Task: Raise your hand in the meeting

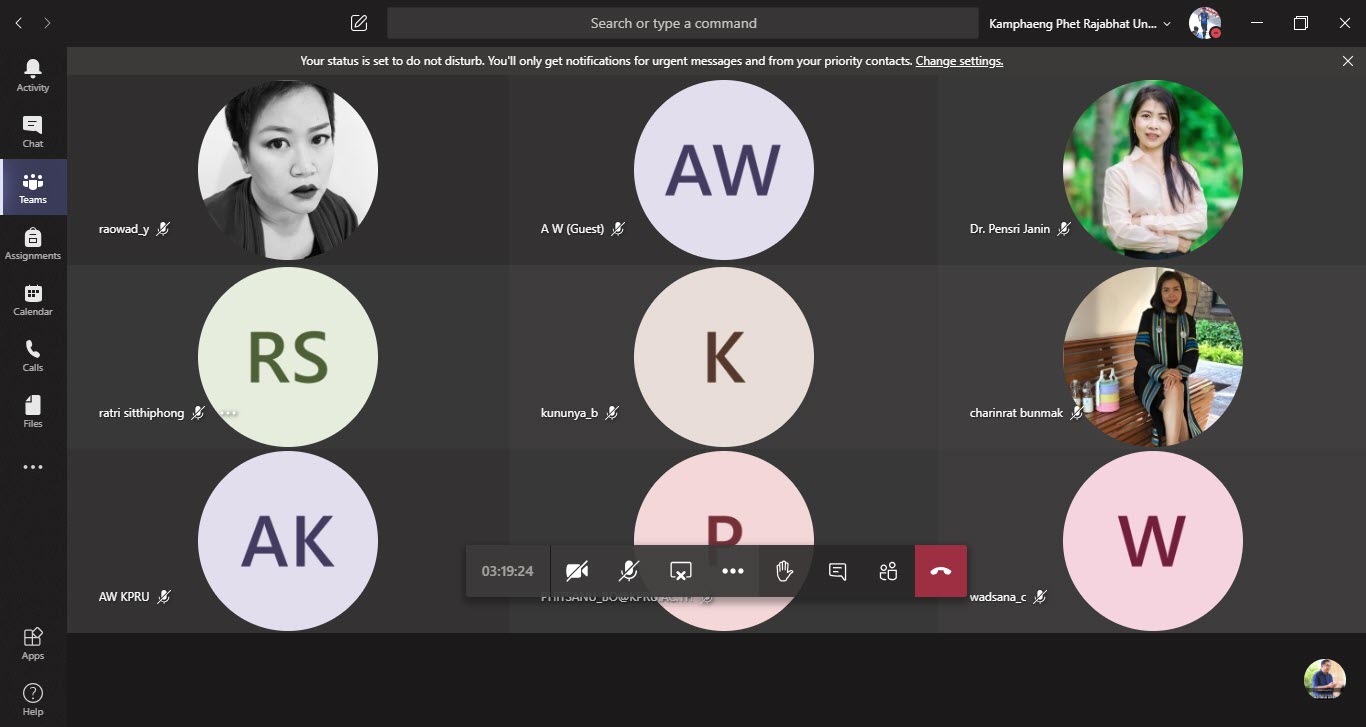Action: (x=785, y=571)
